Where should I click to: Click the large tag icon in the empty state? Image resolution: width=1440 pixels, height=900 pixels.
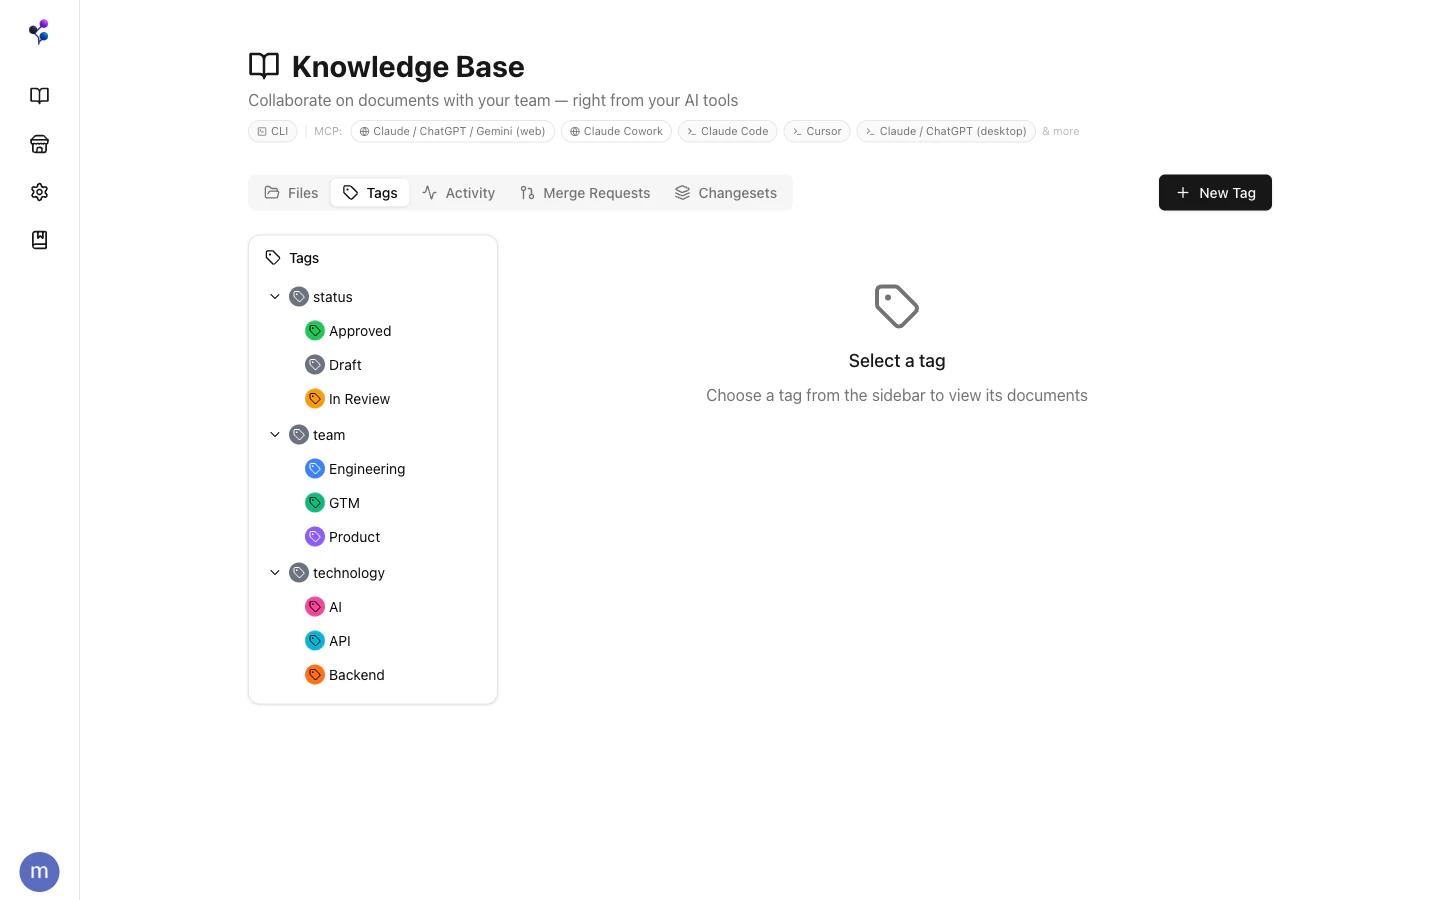tap(896, 306)
